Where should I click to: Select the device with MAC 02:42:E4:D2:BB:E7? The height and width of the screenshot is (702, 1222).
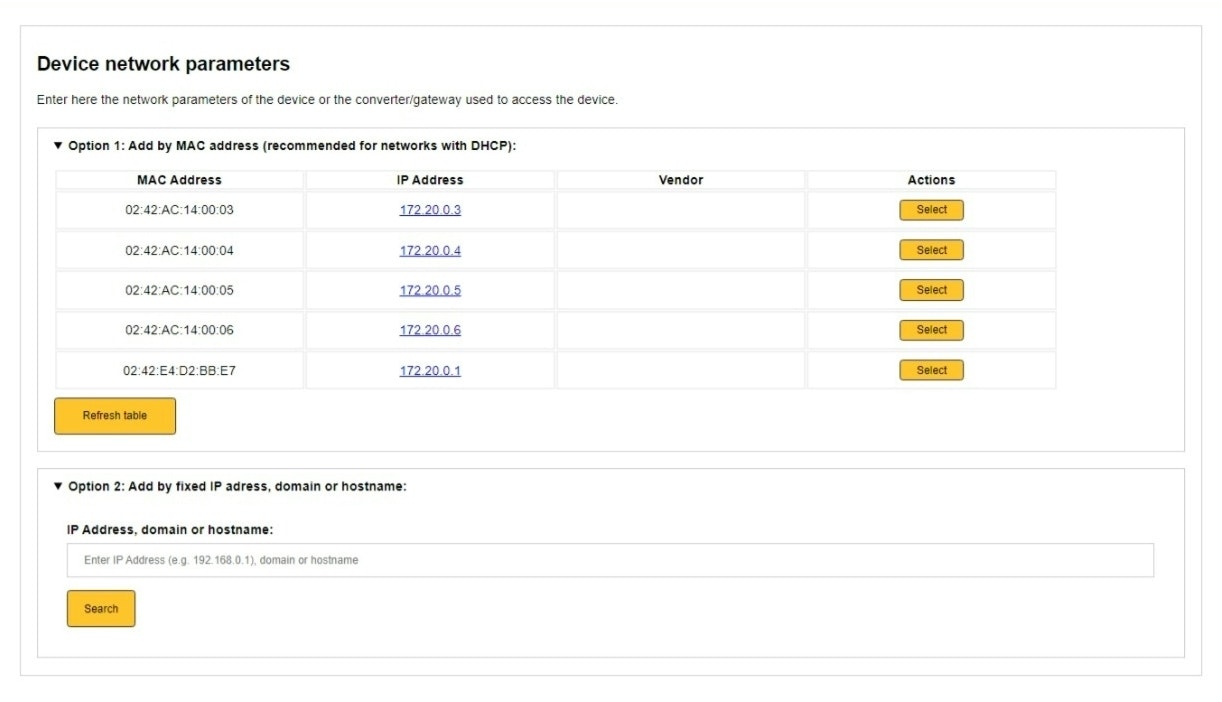[x=931, y=371]
